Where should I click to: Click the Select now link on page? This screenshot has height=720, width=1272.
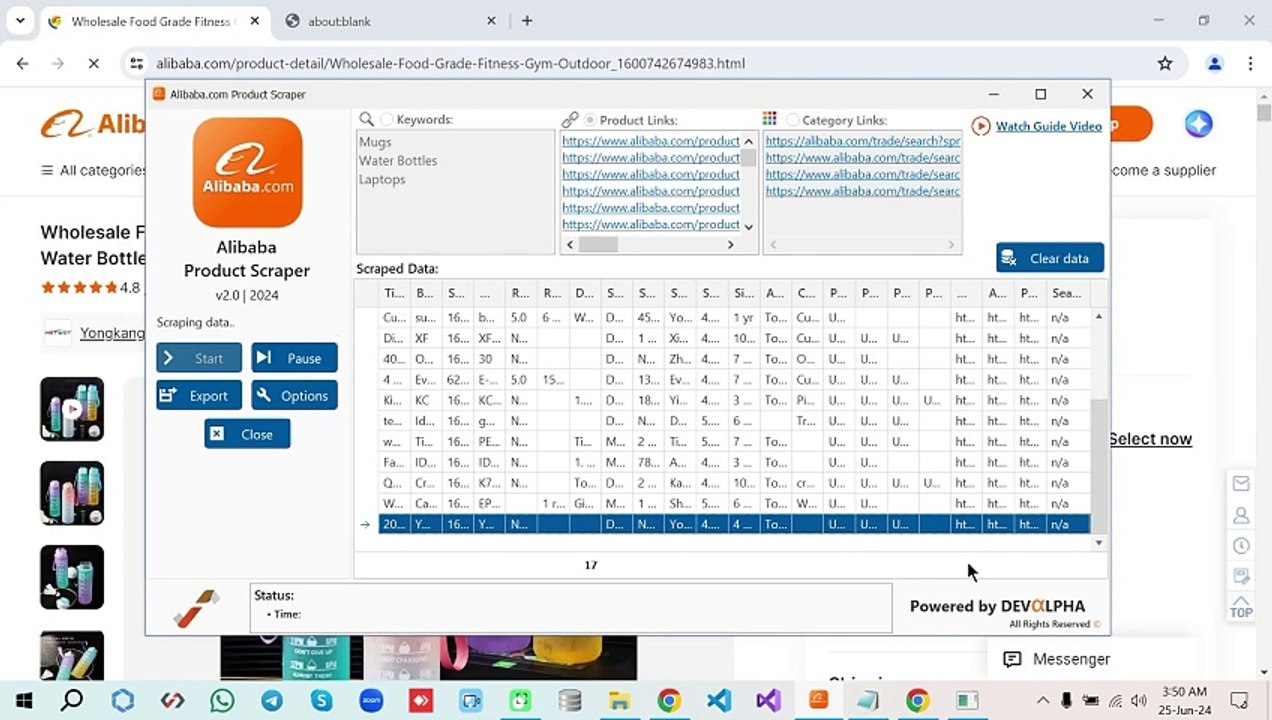1150,439
